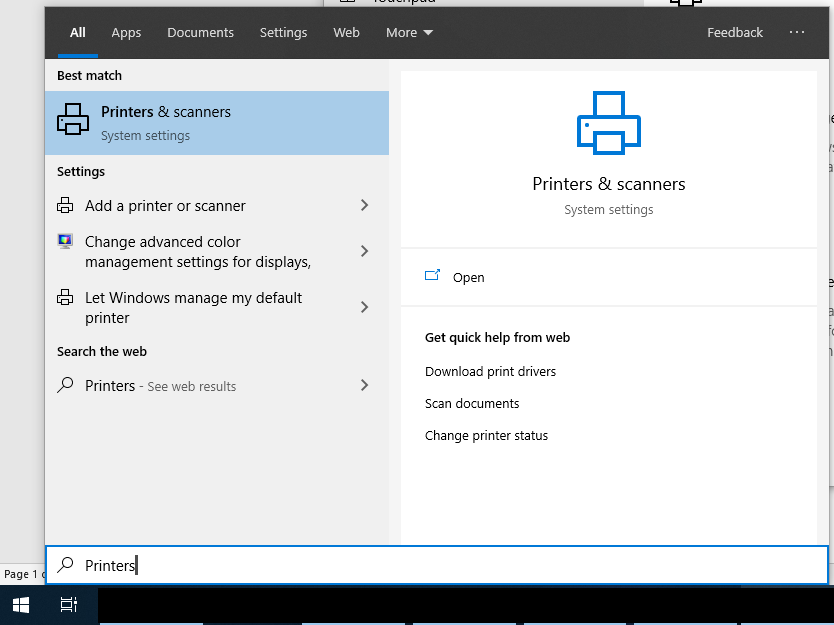Click the Feedback button

pyautogui.click(x=735, y=32)
